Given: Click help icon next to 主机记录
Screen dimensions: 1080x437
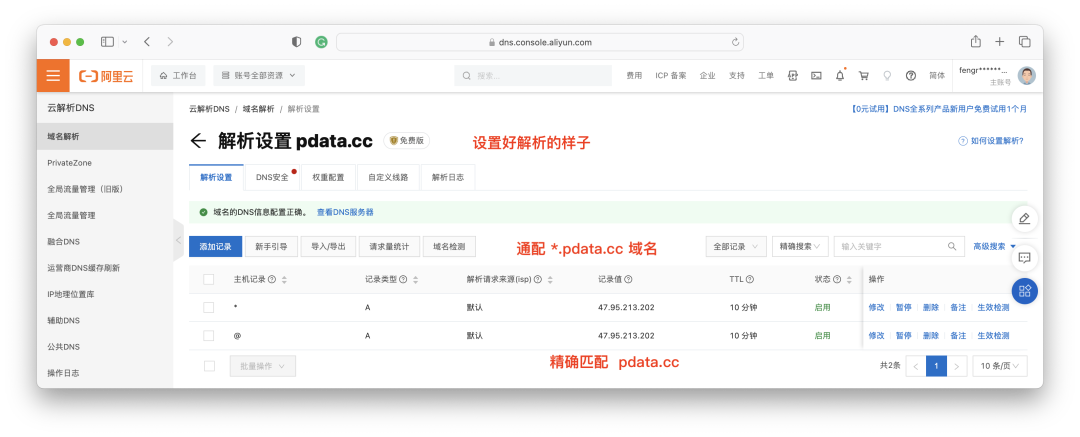Looking at the screenshot, I should (x=272, y=280).
